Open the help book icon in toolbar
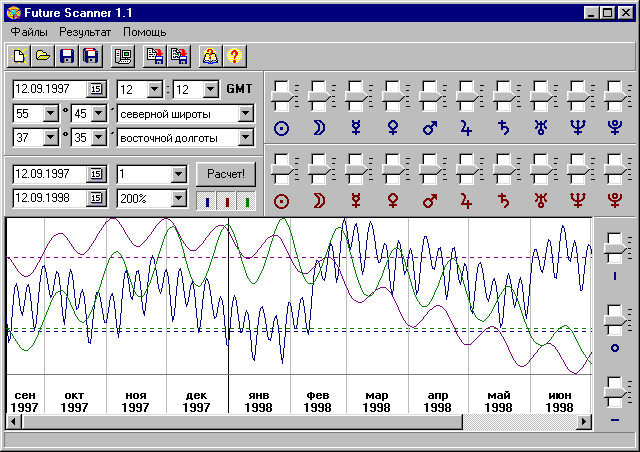Image resolution: width=640 pixels, height=452 pixels. [211, 56]
